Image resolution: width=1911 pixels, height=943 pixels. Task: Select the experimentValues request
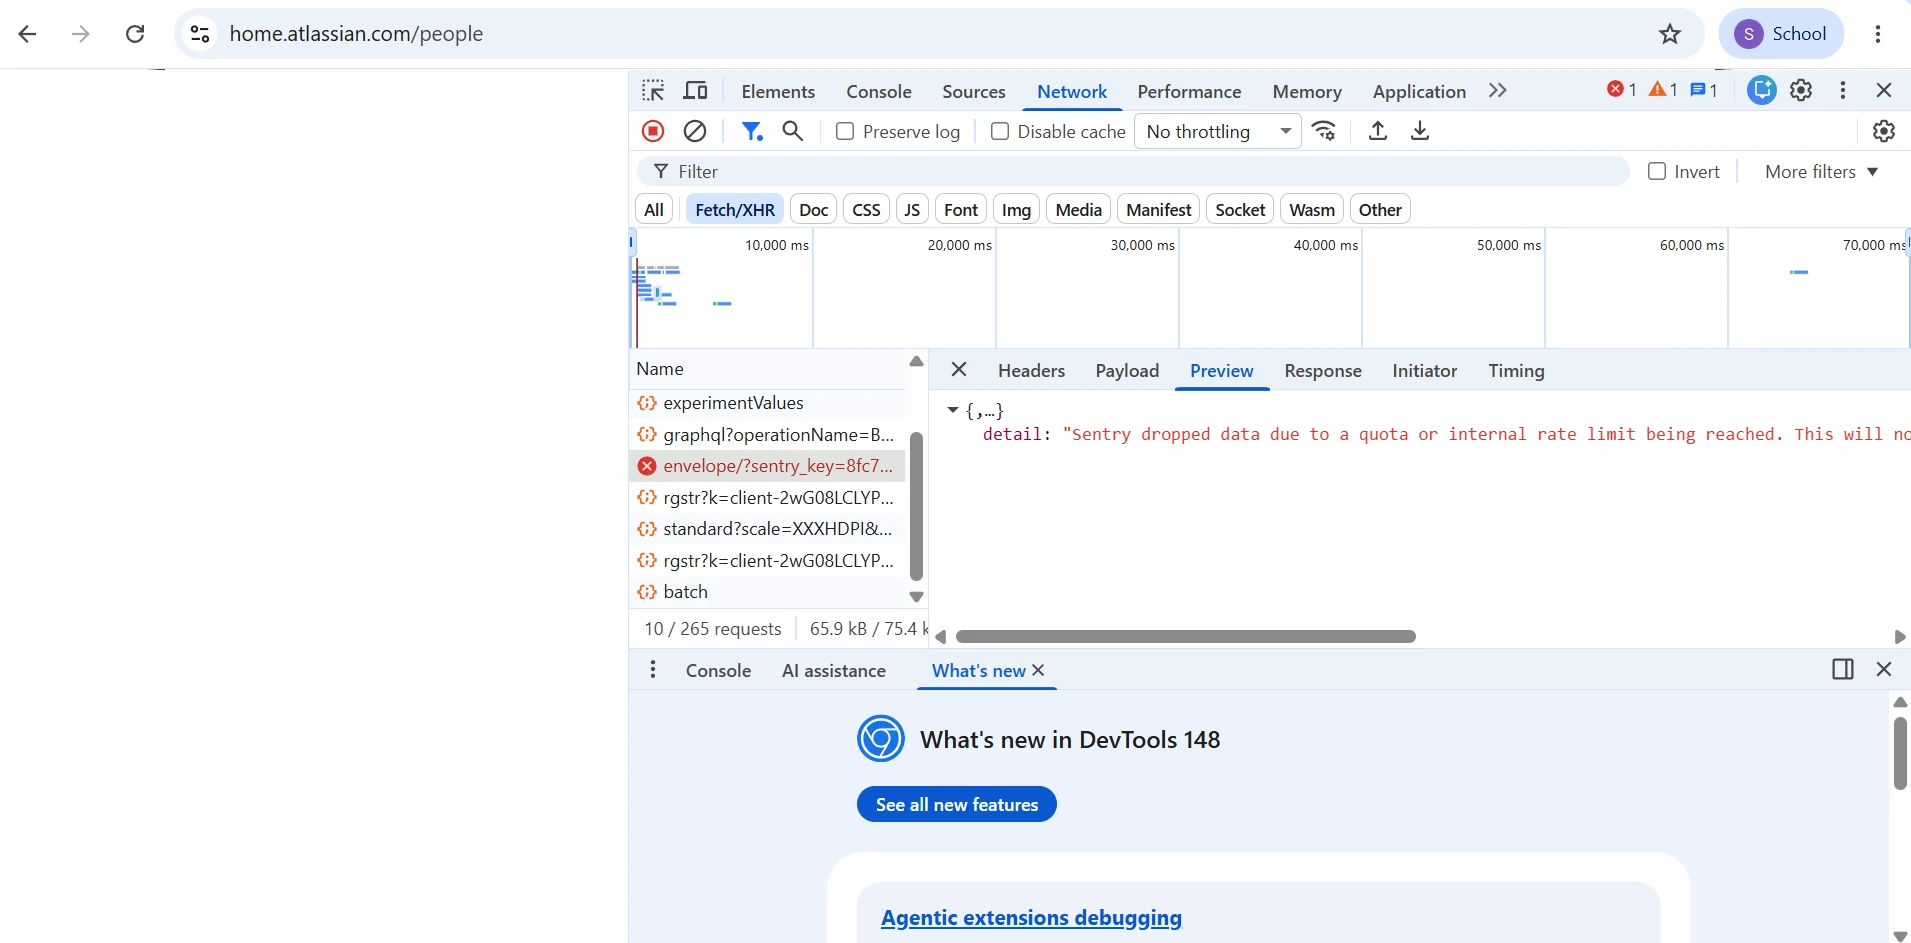click(768, 403)
